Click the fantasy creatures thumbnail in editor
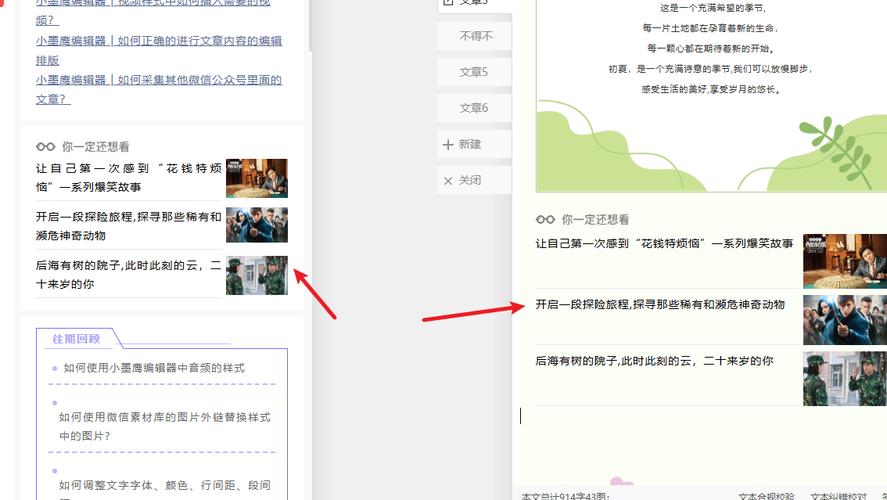887x500 pixels. point(844,319)
